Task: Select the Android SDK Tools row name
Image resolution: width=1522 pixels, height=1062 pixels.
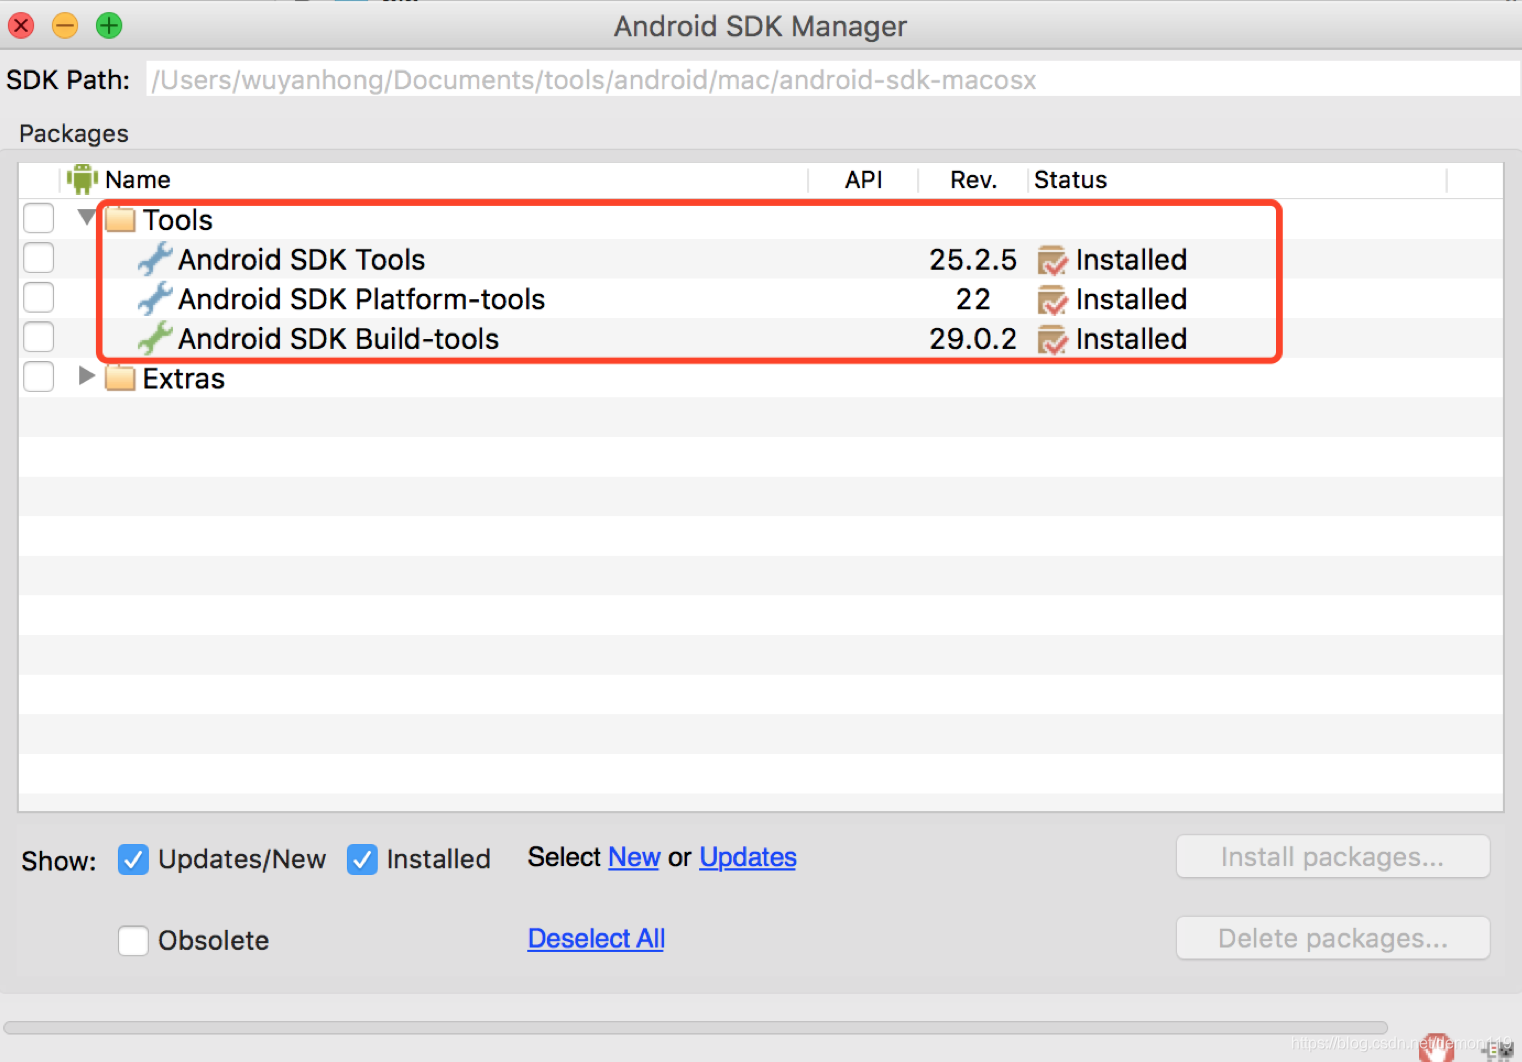Action: pos(302,260)
